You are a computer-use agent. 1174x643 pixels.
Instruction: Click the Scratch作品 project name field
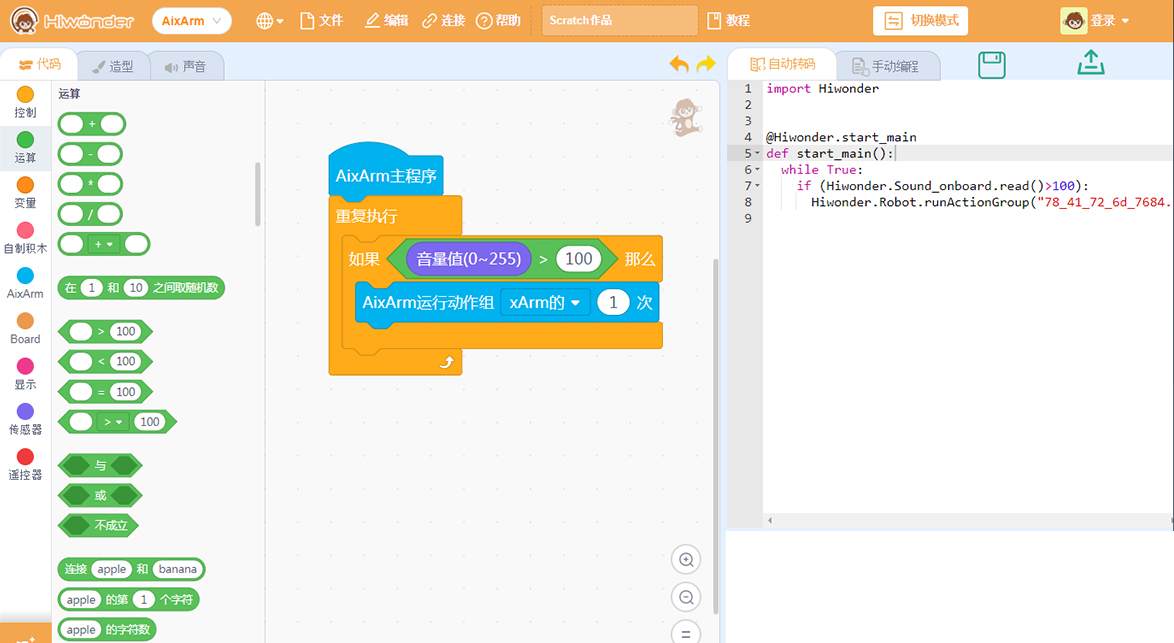coord(620,21)
